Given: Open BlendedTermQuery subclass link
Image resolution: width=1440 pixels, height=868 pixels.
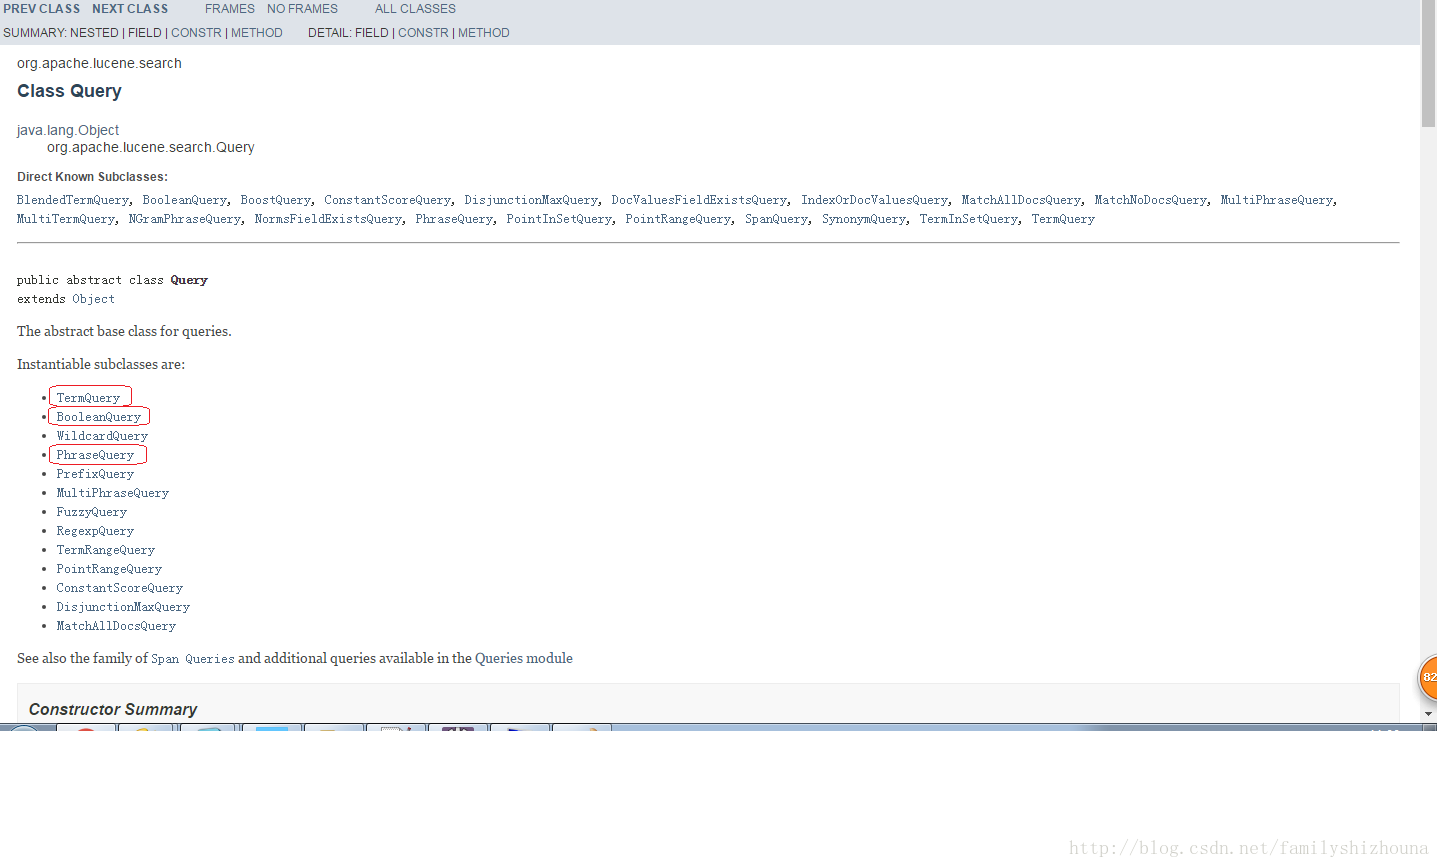Looking at the screenshot, I should 73,200.
